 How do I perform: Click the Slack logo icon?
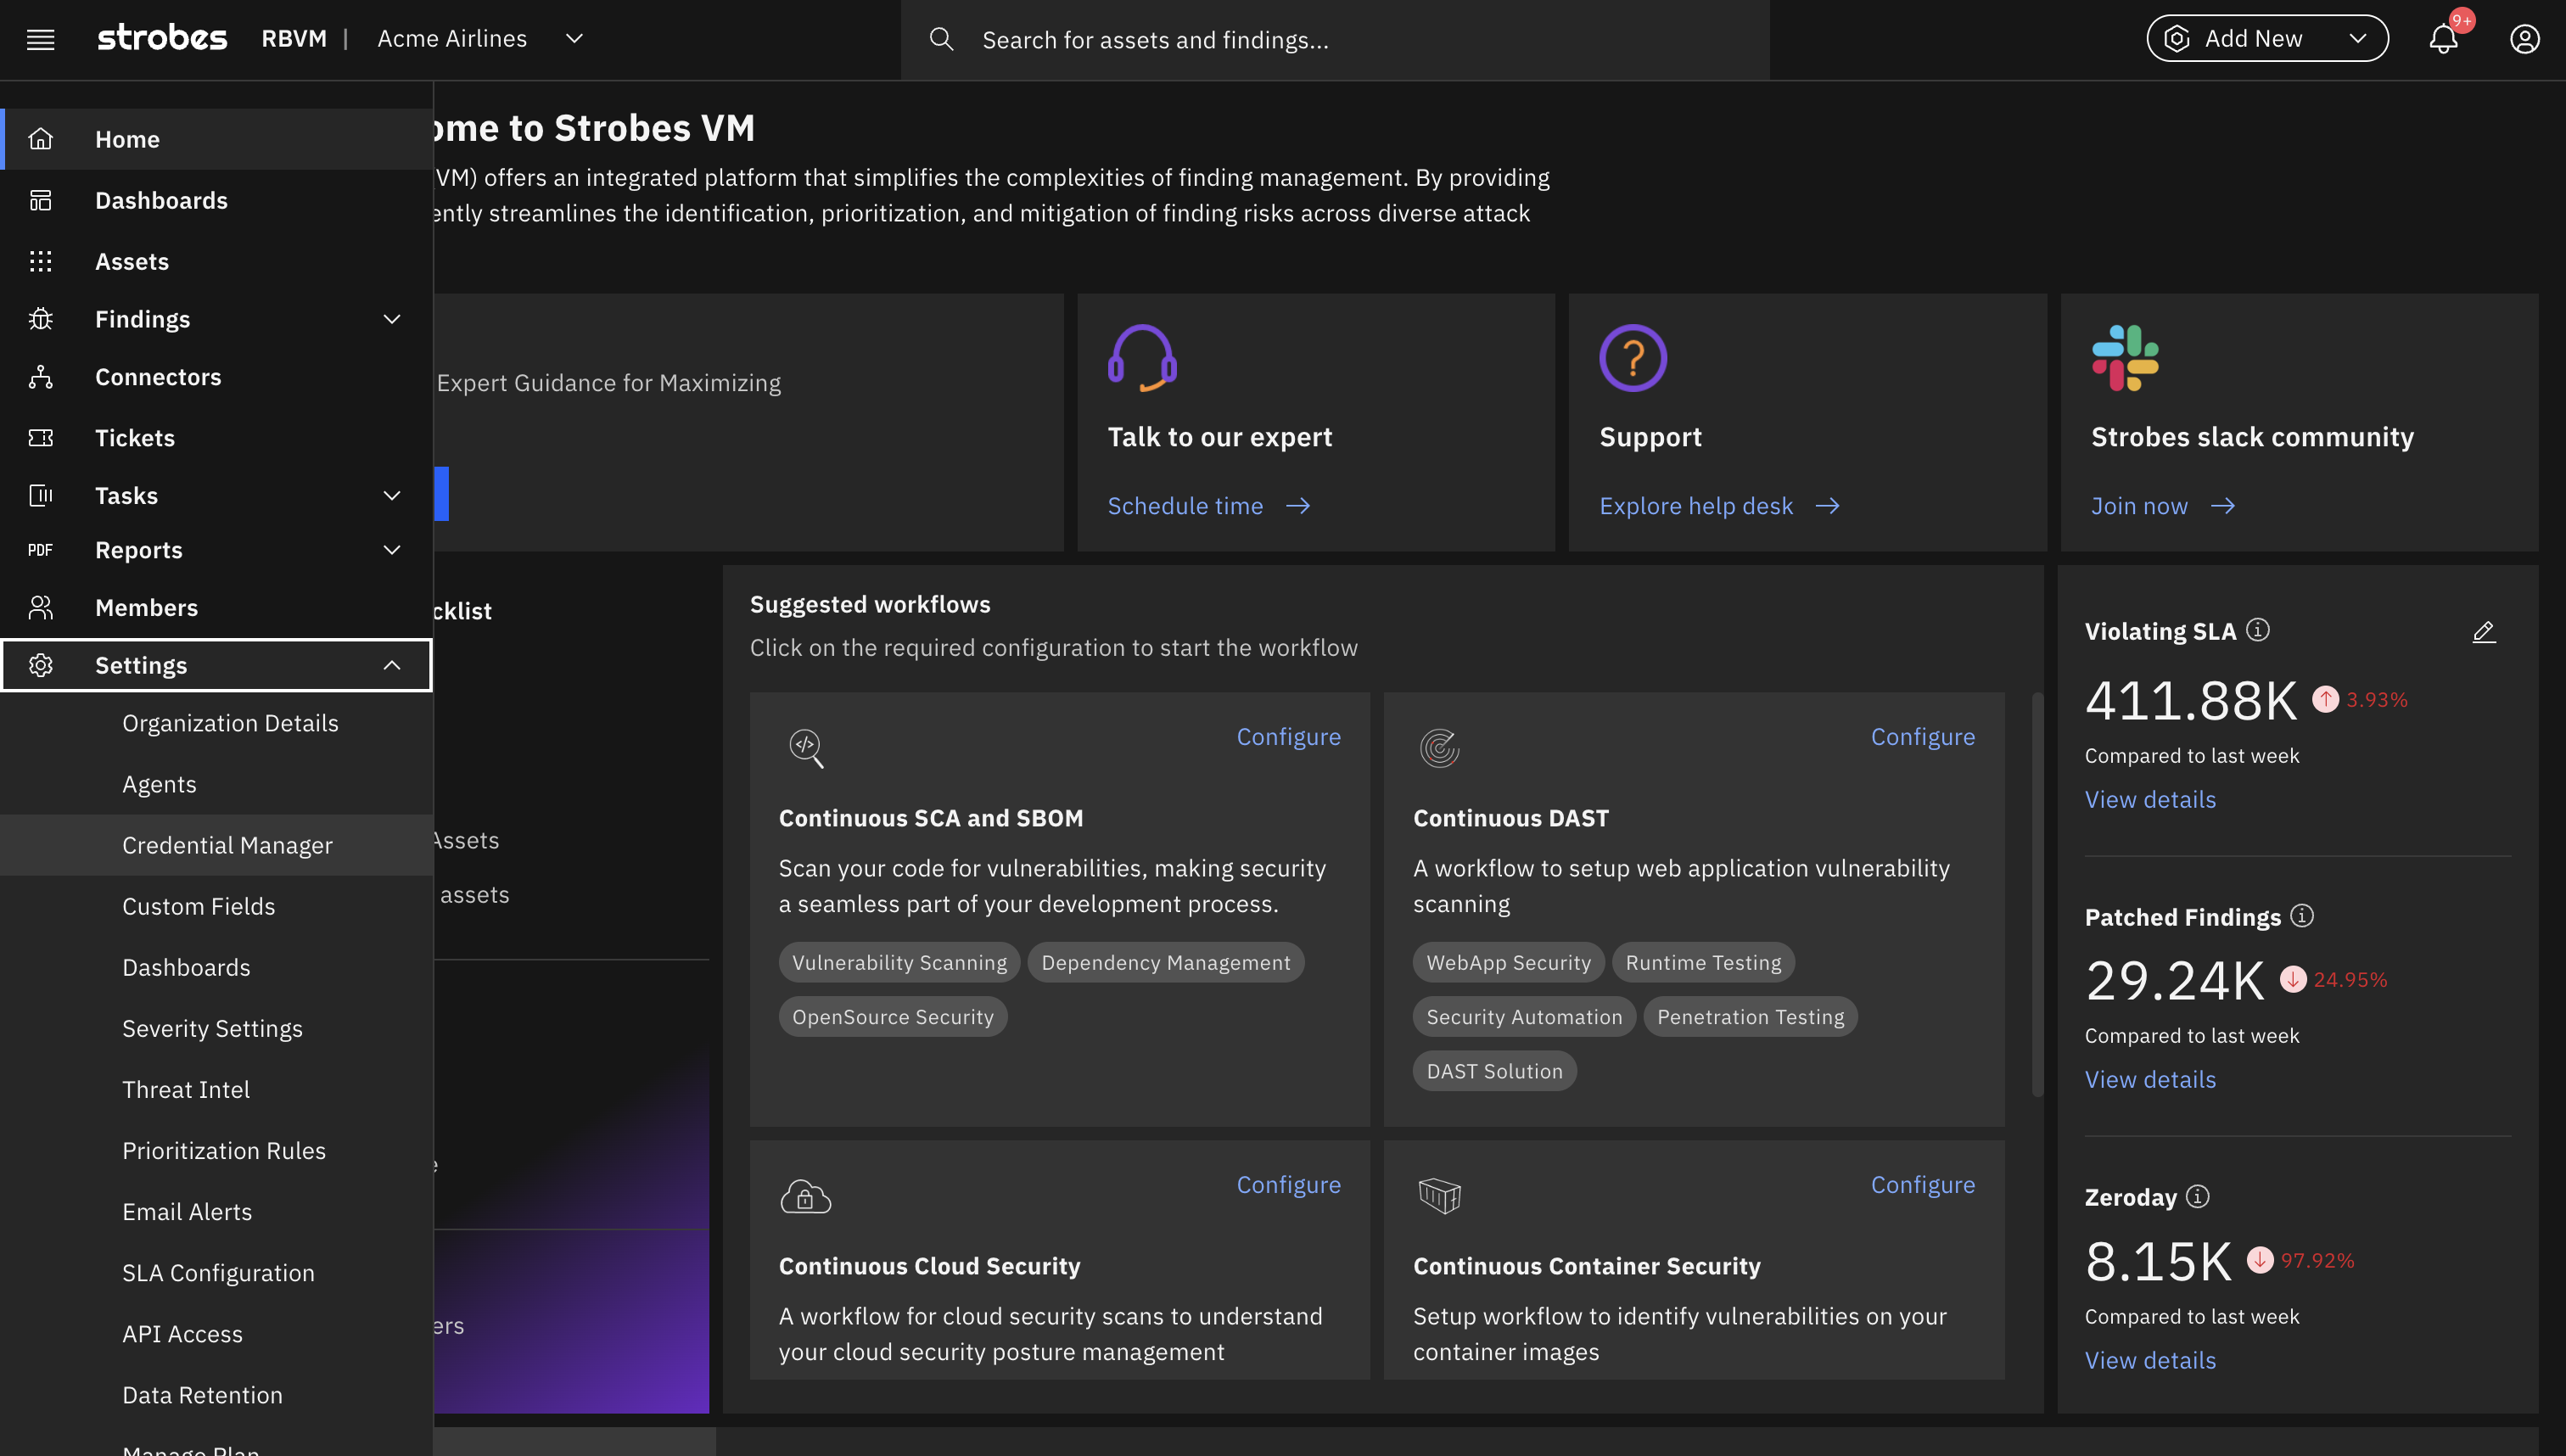coord(2125,357)
